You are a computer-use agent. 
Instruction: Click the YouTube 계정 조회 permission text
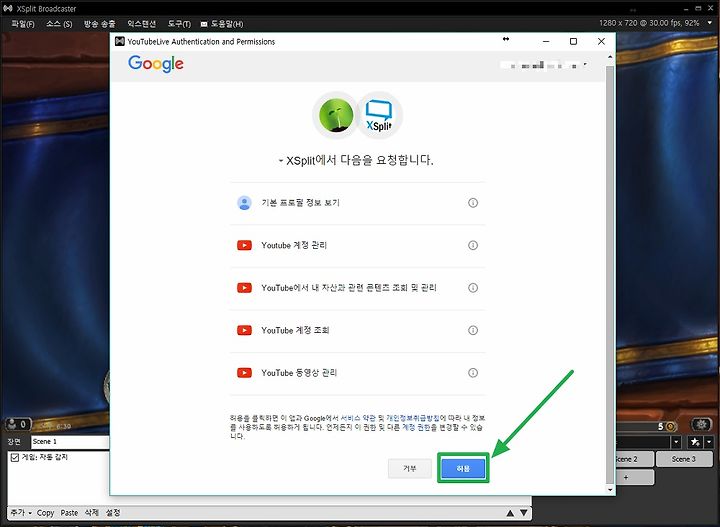[x=295, y=330]
